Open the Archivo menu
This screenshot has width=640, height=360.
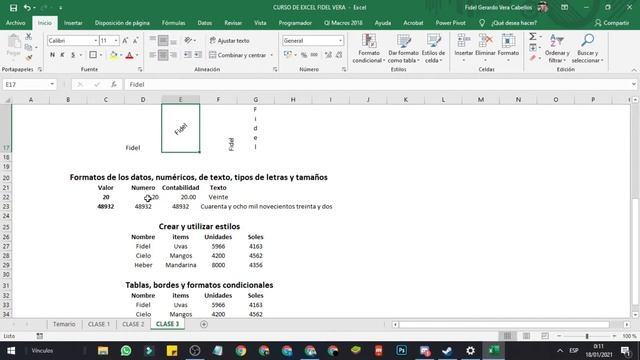pos(16,23)
